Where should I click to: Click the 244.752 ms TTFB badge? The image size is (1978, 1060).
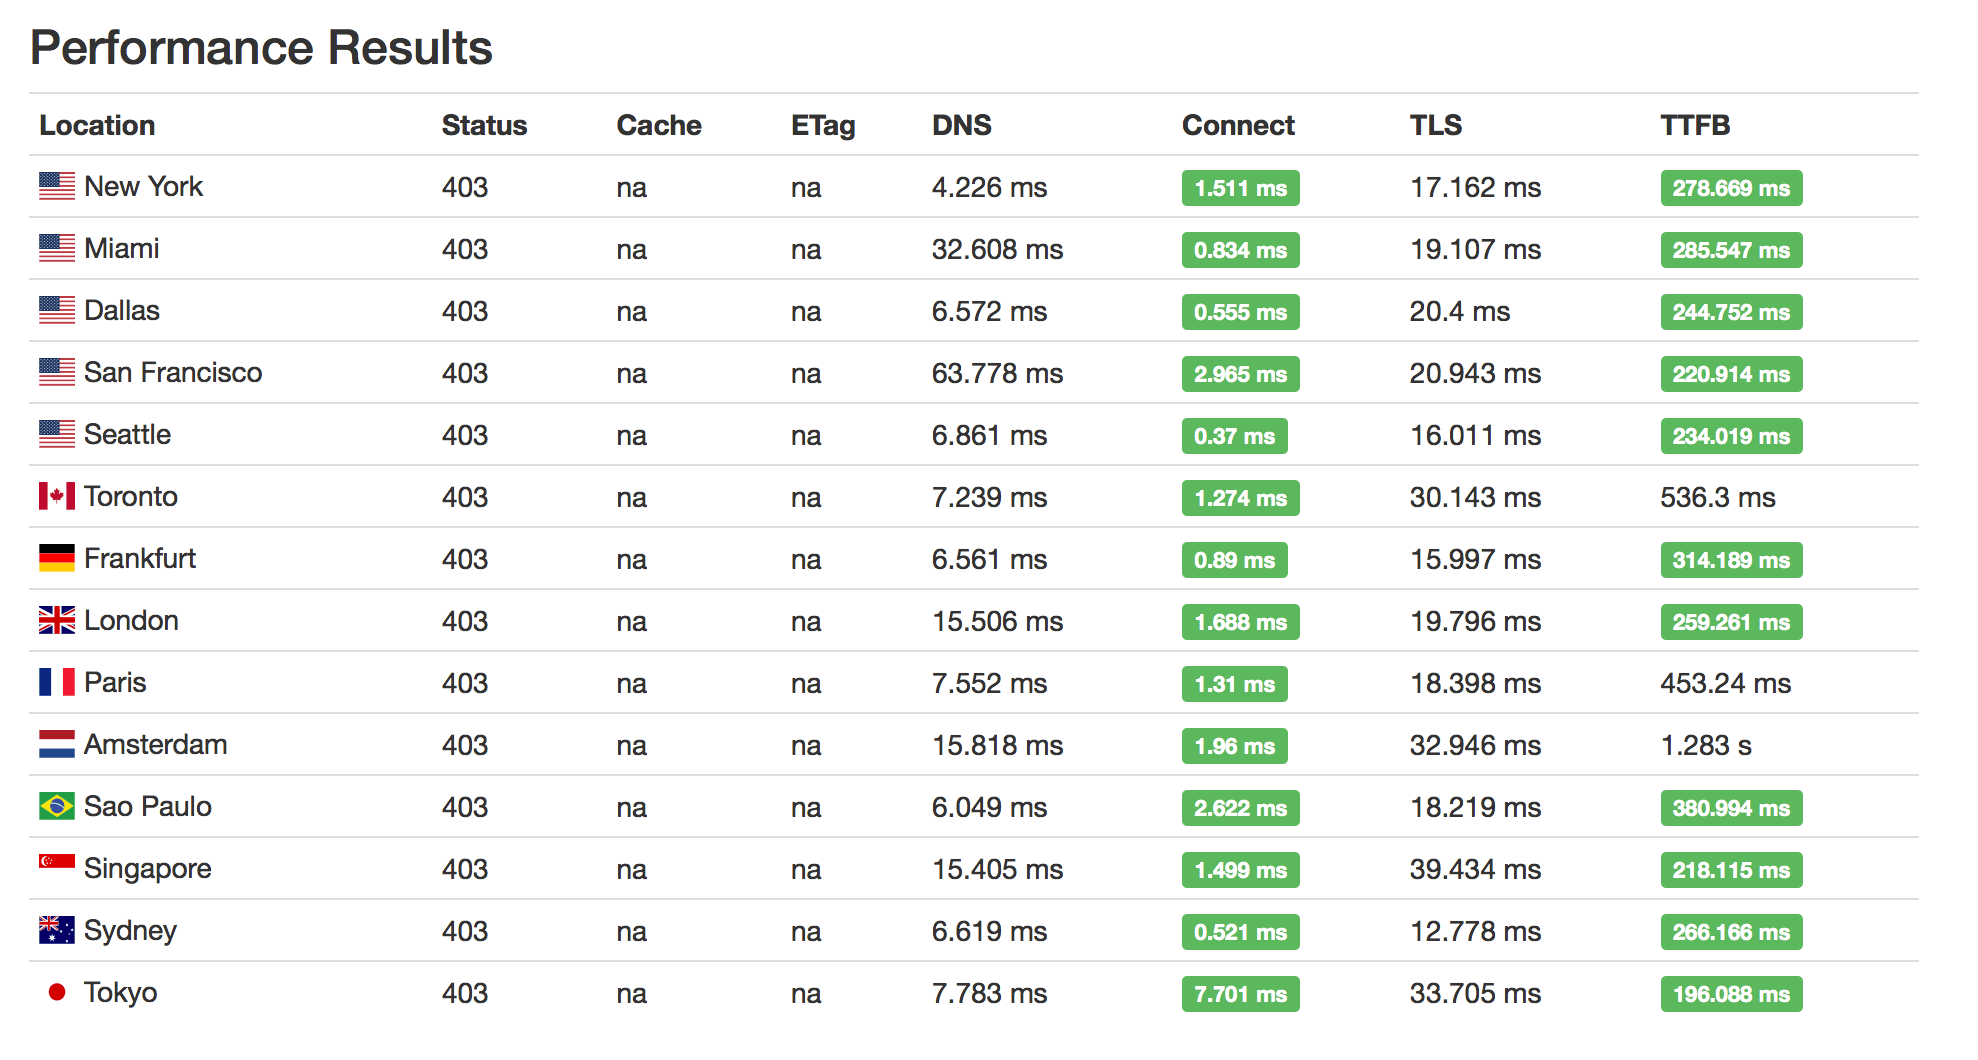1731,312
